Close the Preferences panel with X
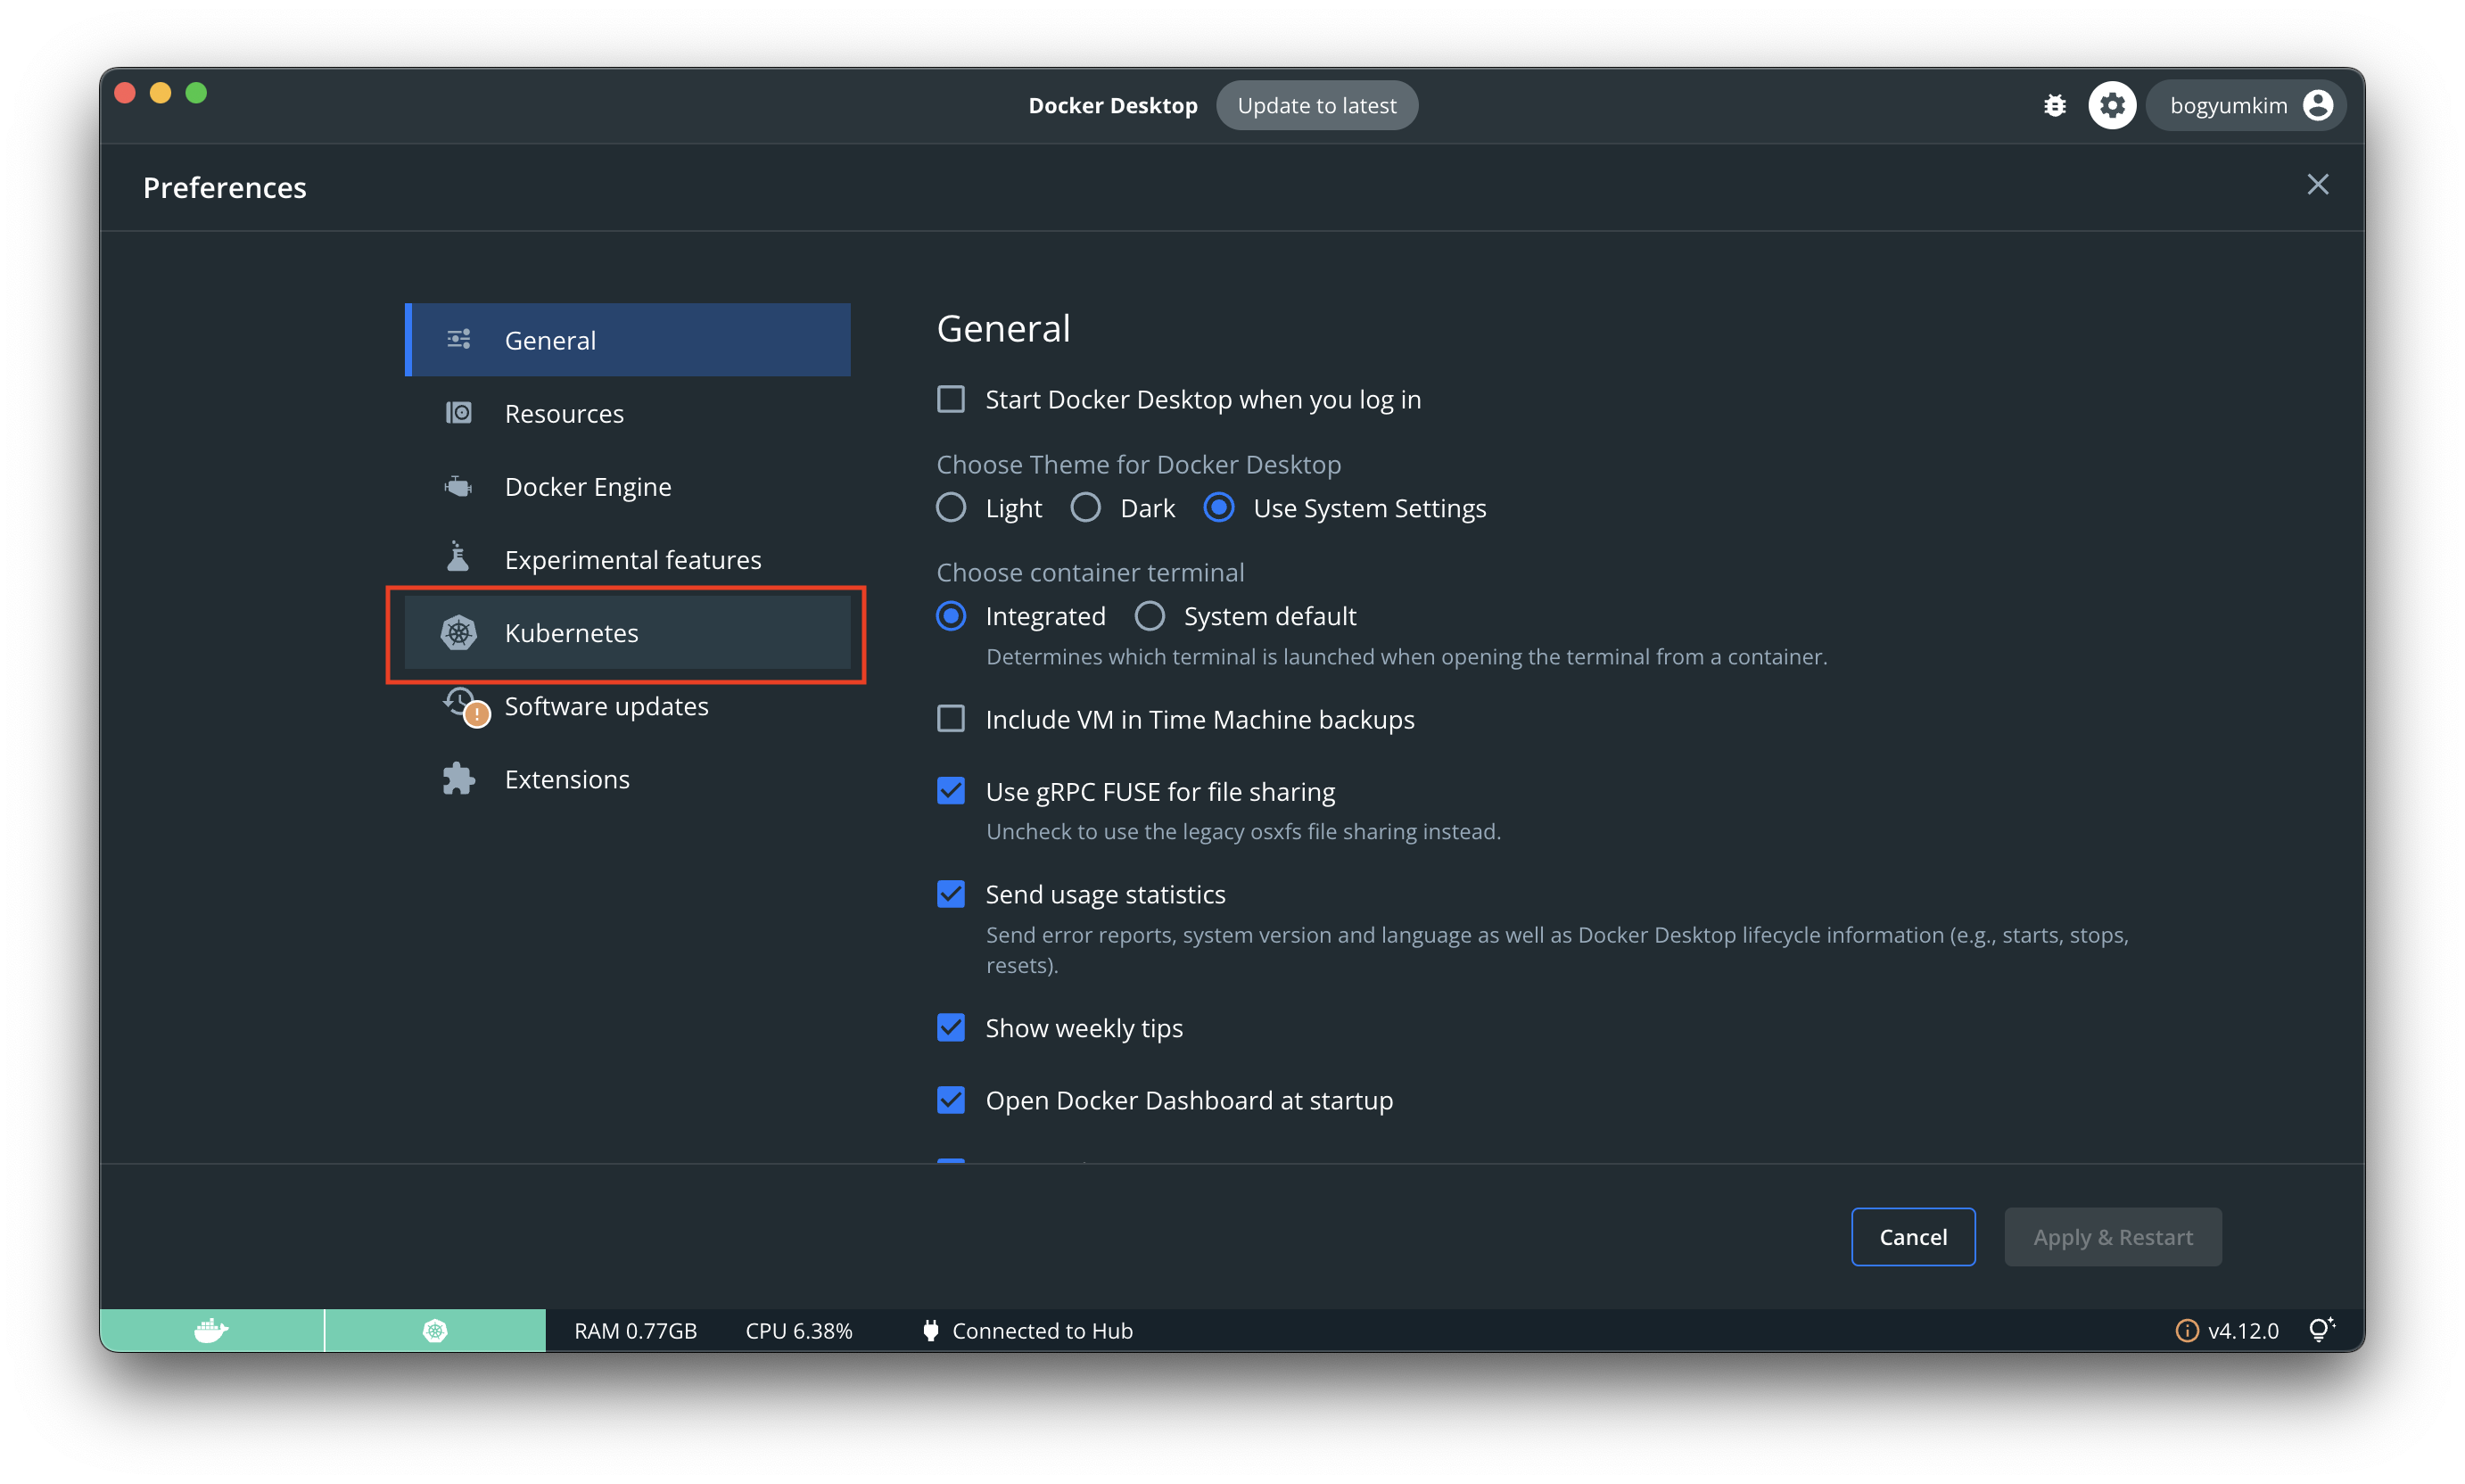This screenshot has width=2465, height=1484. (x=2317, y=185)
